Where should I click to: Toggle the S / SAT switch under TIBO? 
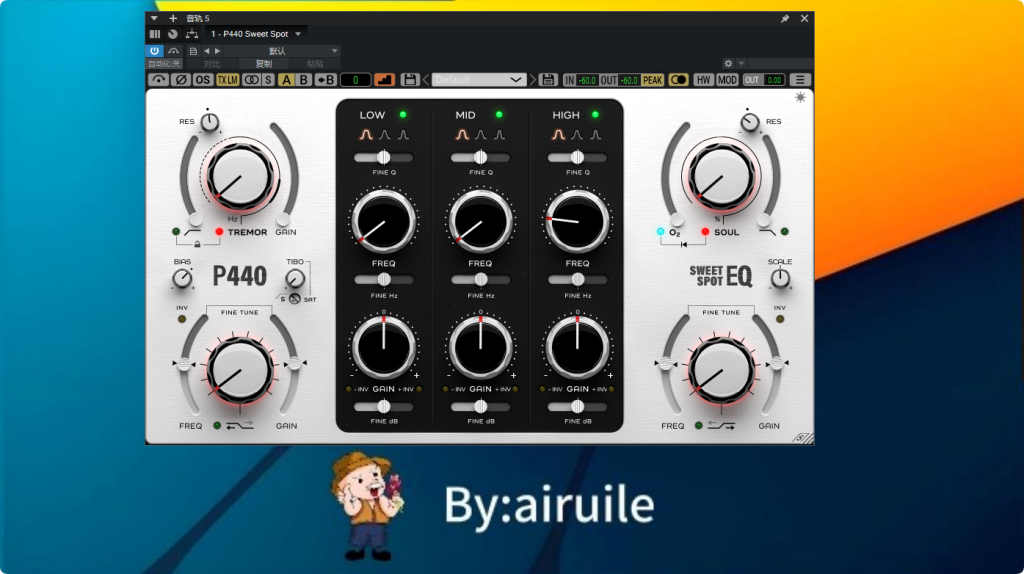295,298
